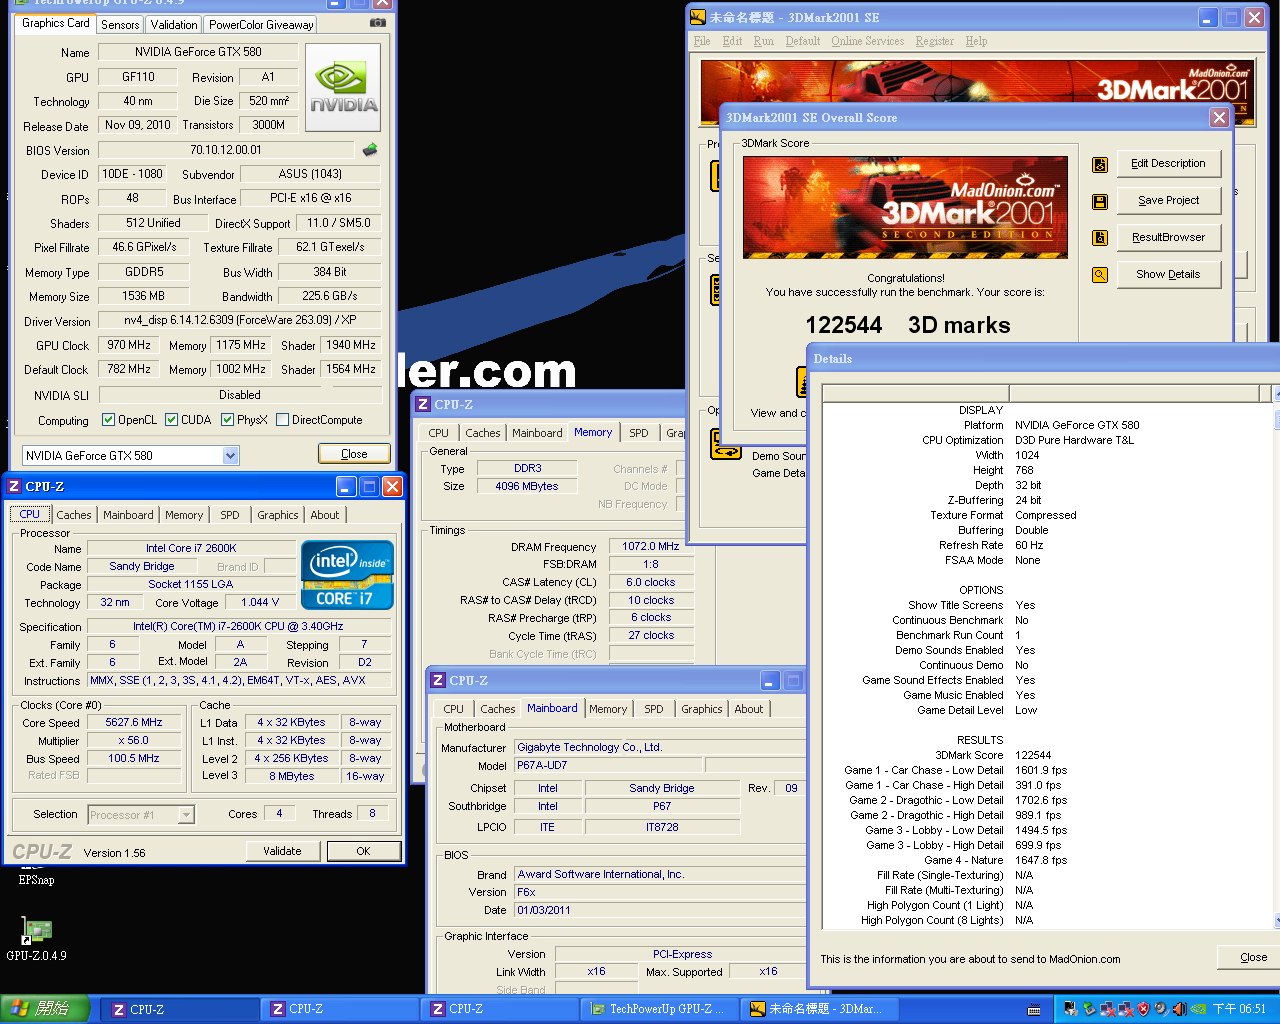
Task: Click the ResultBrowser button
Action: tap(1168, 238)
